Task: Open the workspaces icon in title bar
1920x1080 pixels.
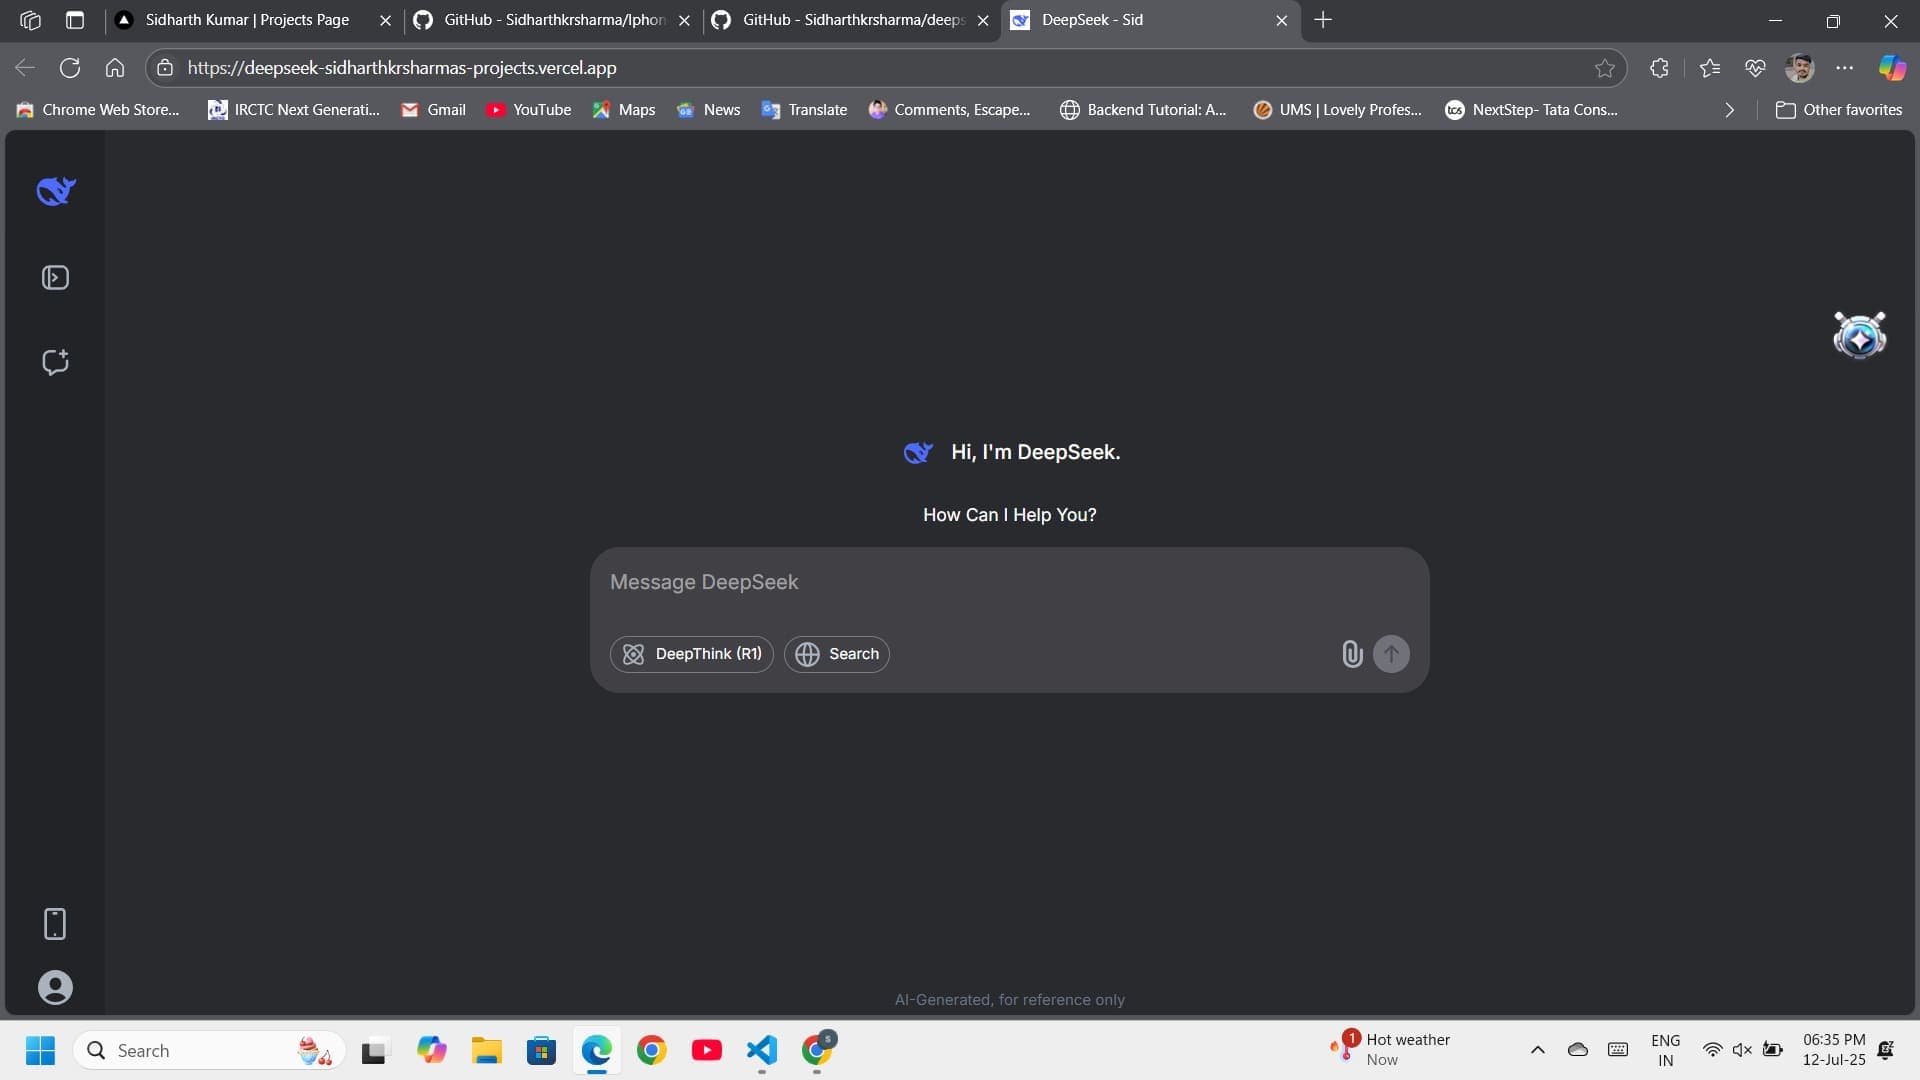Action: [30, 20]
